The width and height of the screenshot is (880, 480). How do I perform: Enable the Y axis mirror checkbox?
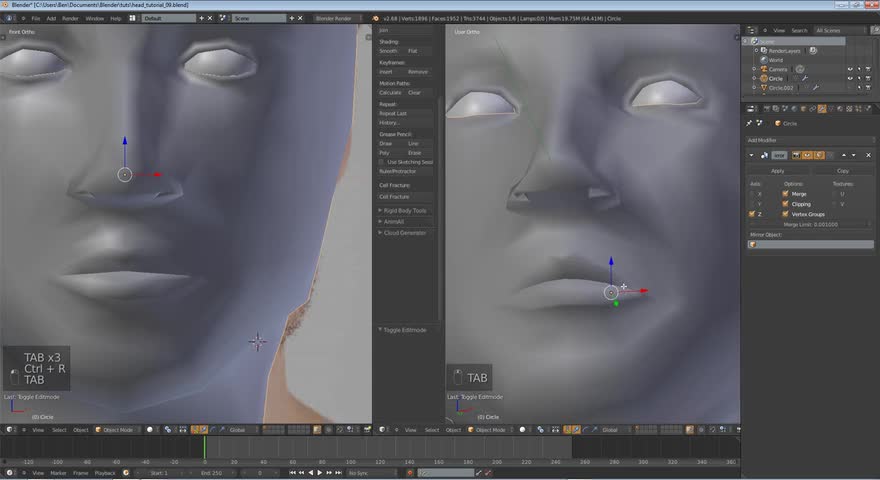click(752, 204)
